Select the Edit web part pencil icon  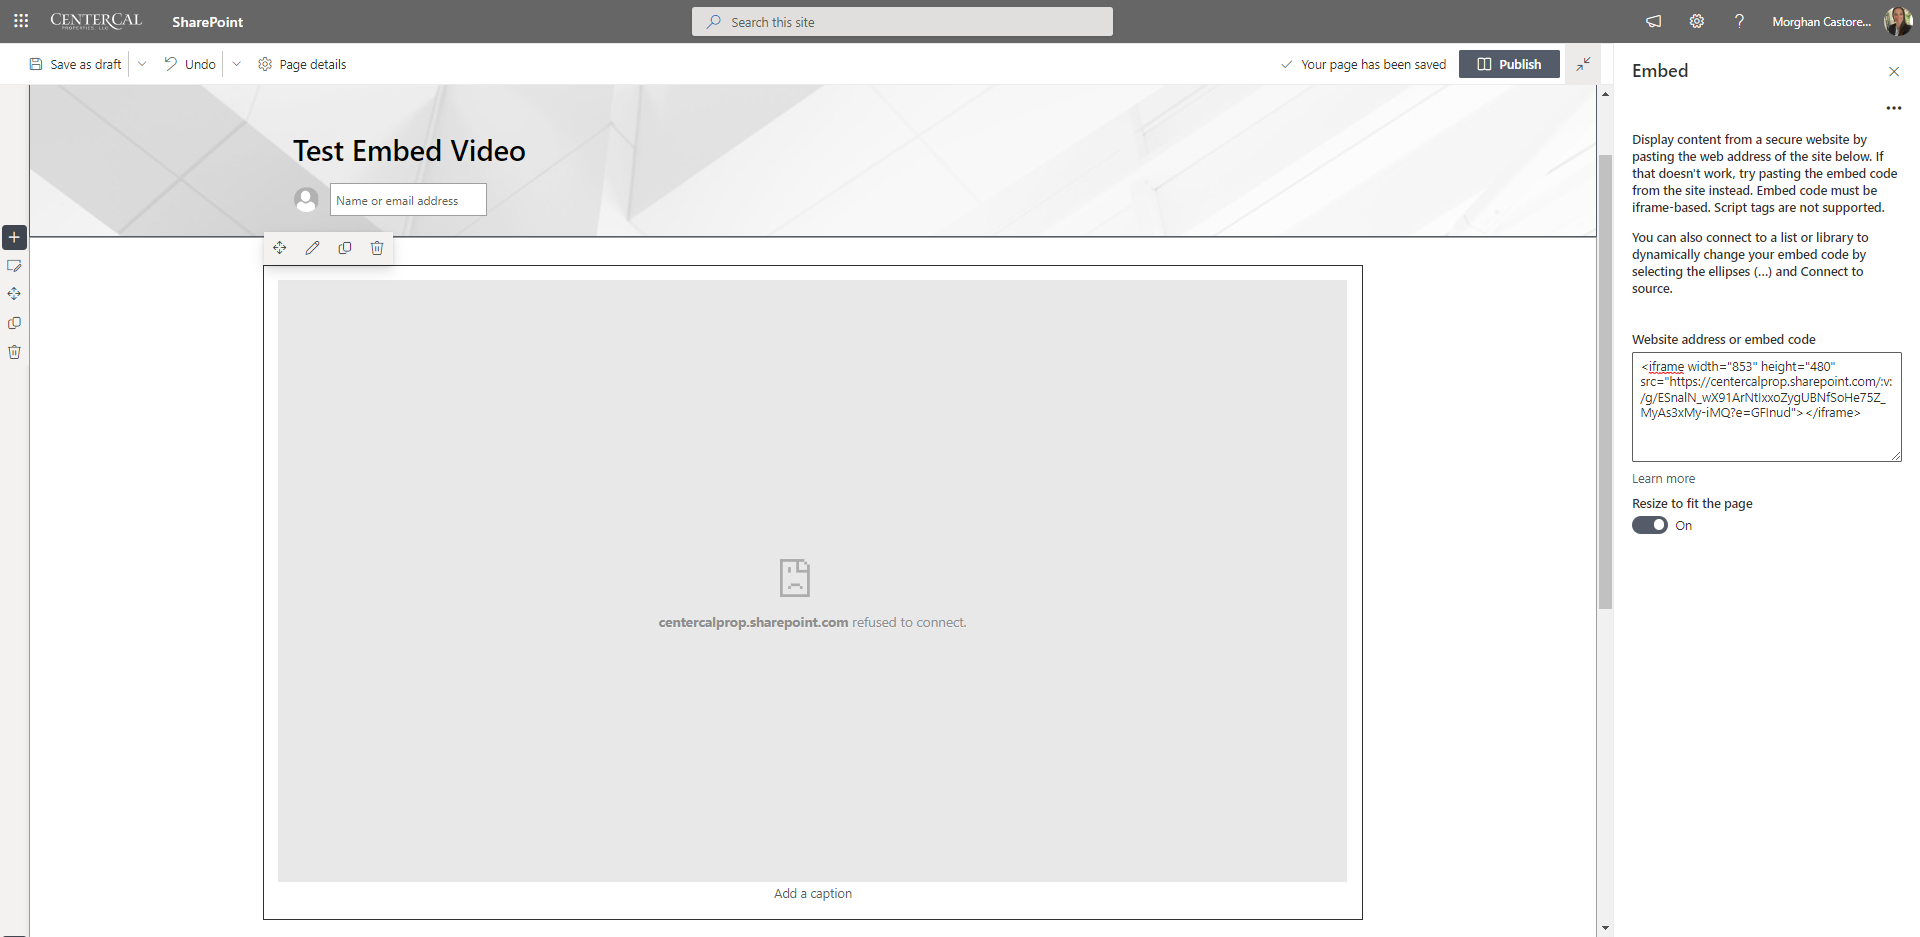312,247
